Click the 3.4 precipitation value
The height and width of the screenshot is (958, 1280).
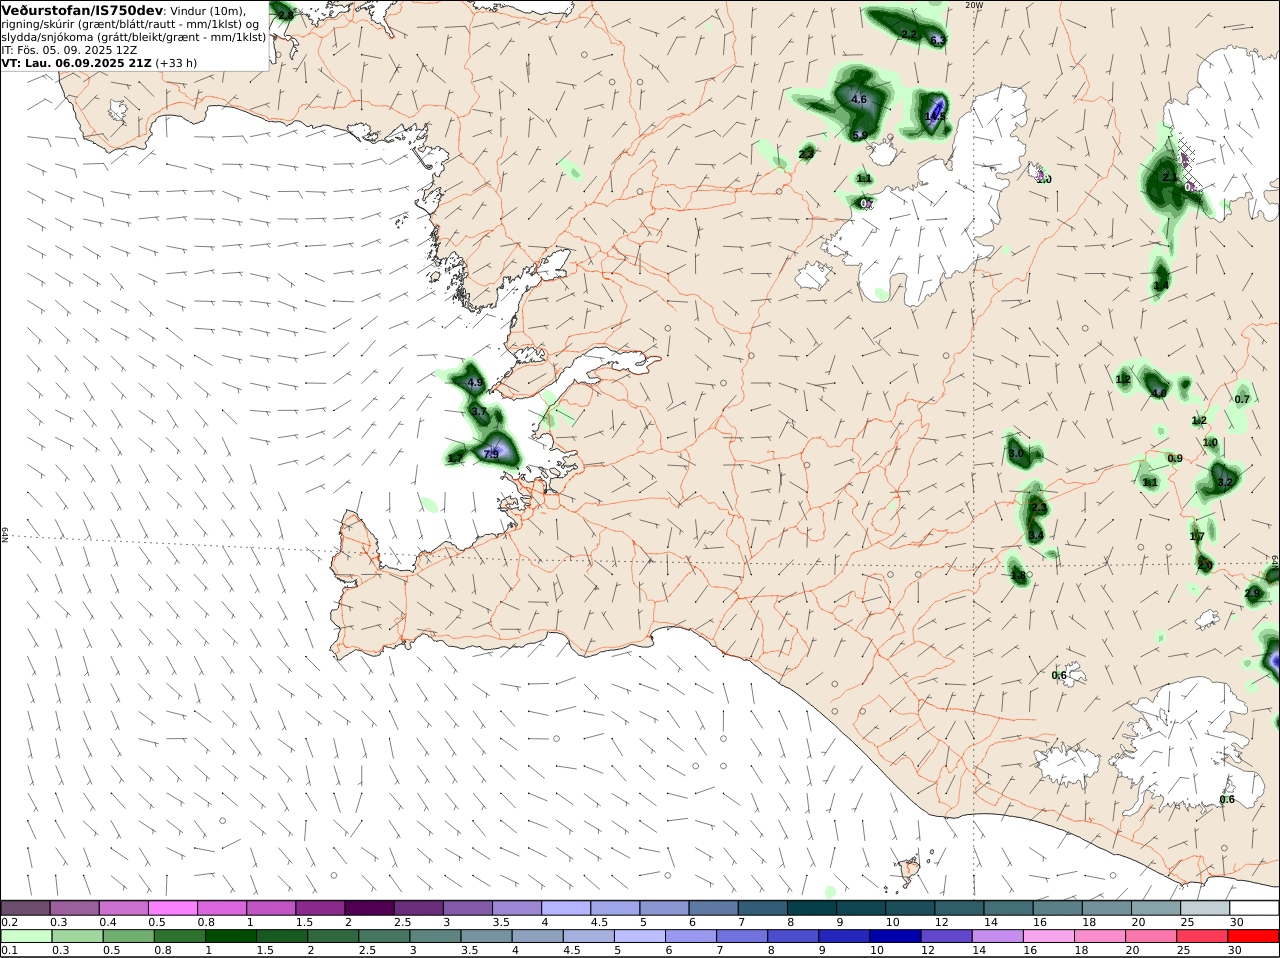[1035, 536]
